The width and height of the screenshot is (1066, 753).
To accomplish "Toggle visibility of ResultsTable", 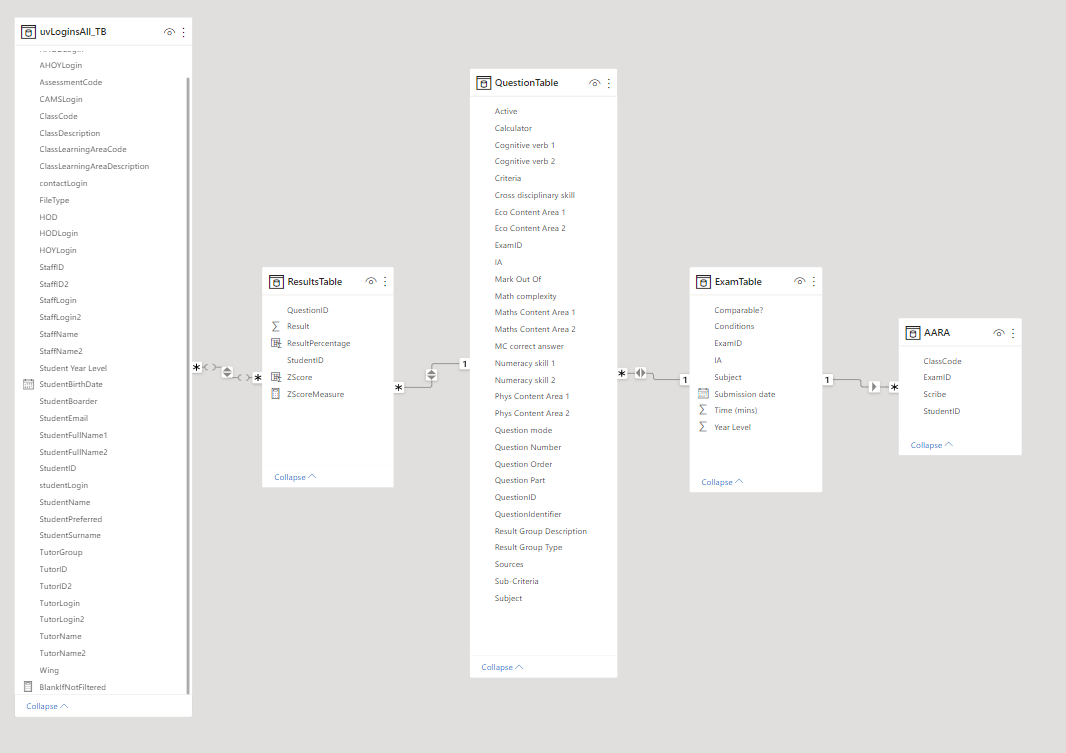I will [371, 281].
